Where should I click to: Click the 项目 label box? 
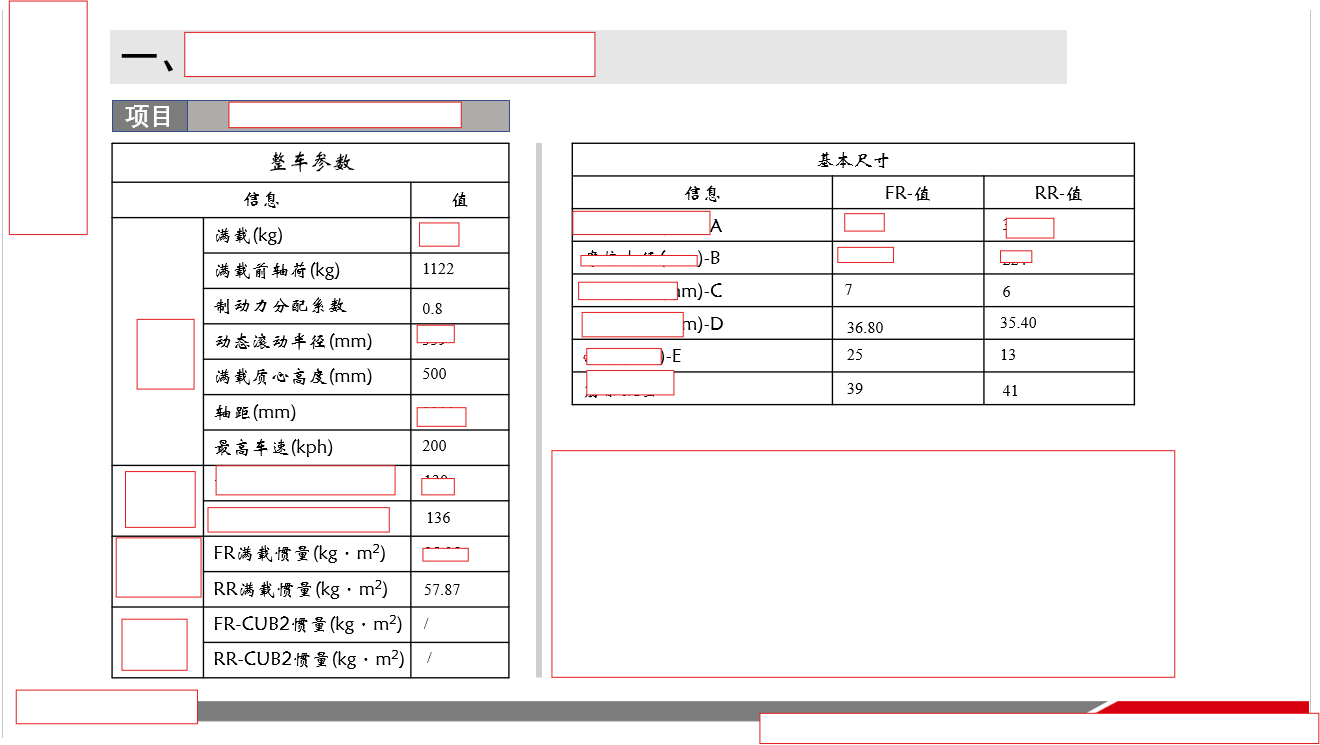[149, 116]
